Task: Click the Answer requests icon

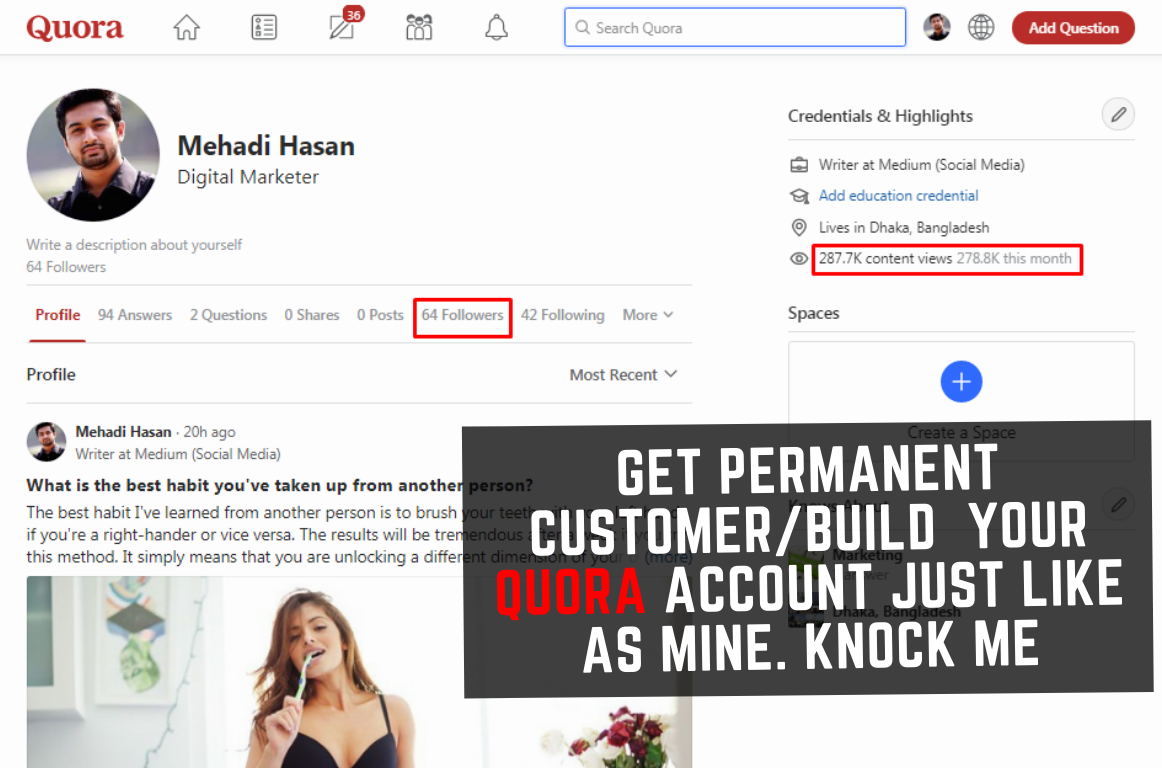Action: pyautogui.click(x=264, y=27)
